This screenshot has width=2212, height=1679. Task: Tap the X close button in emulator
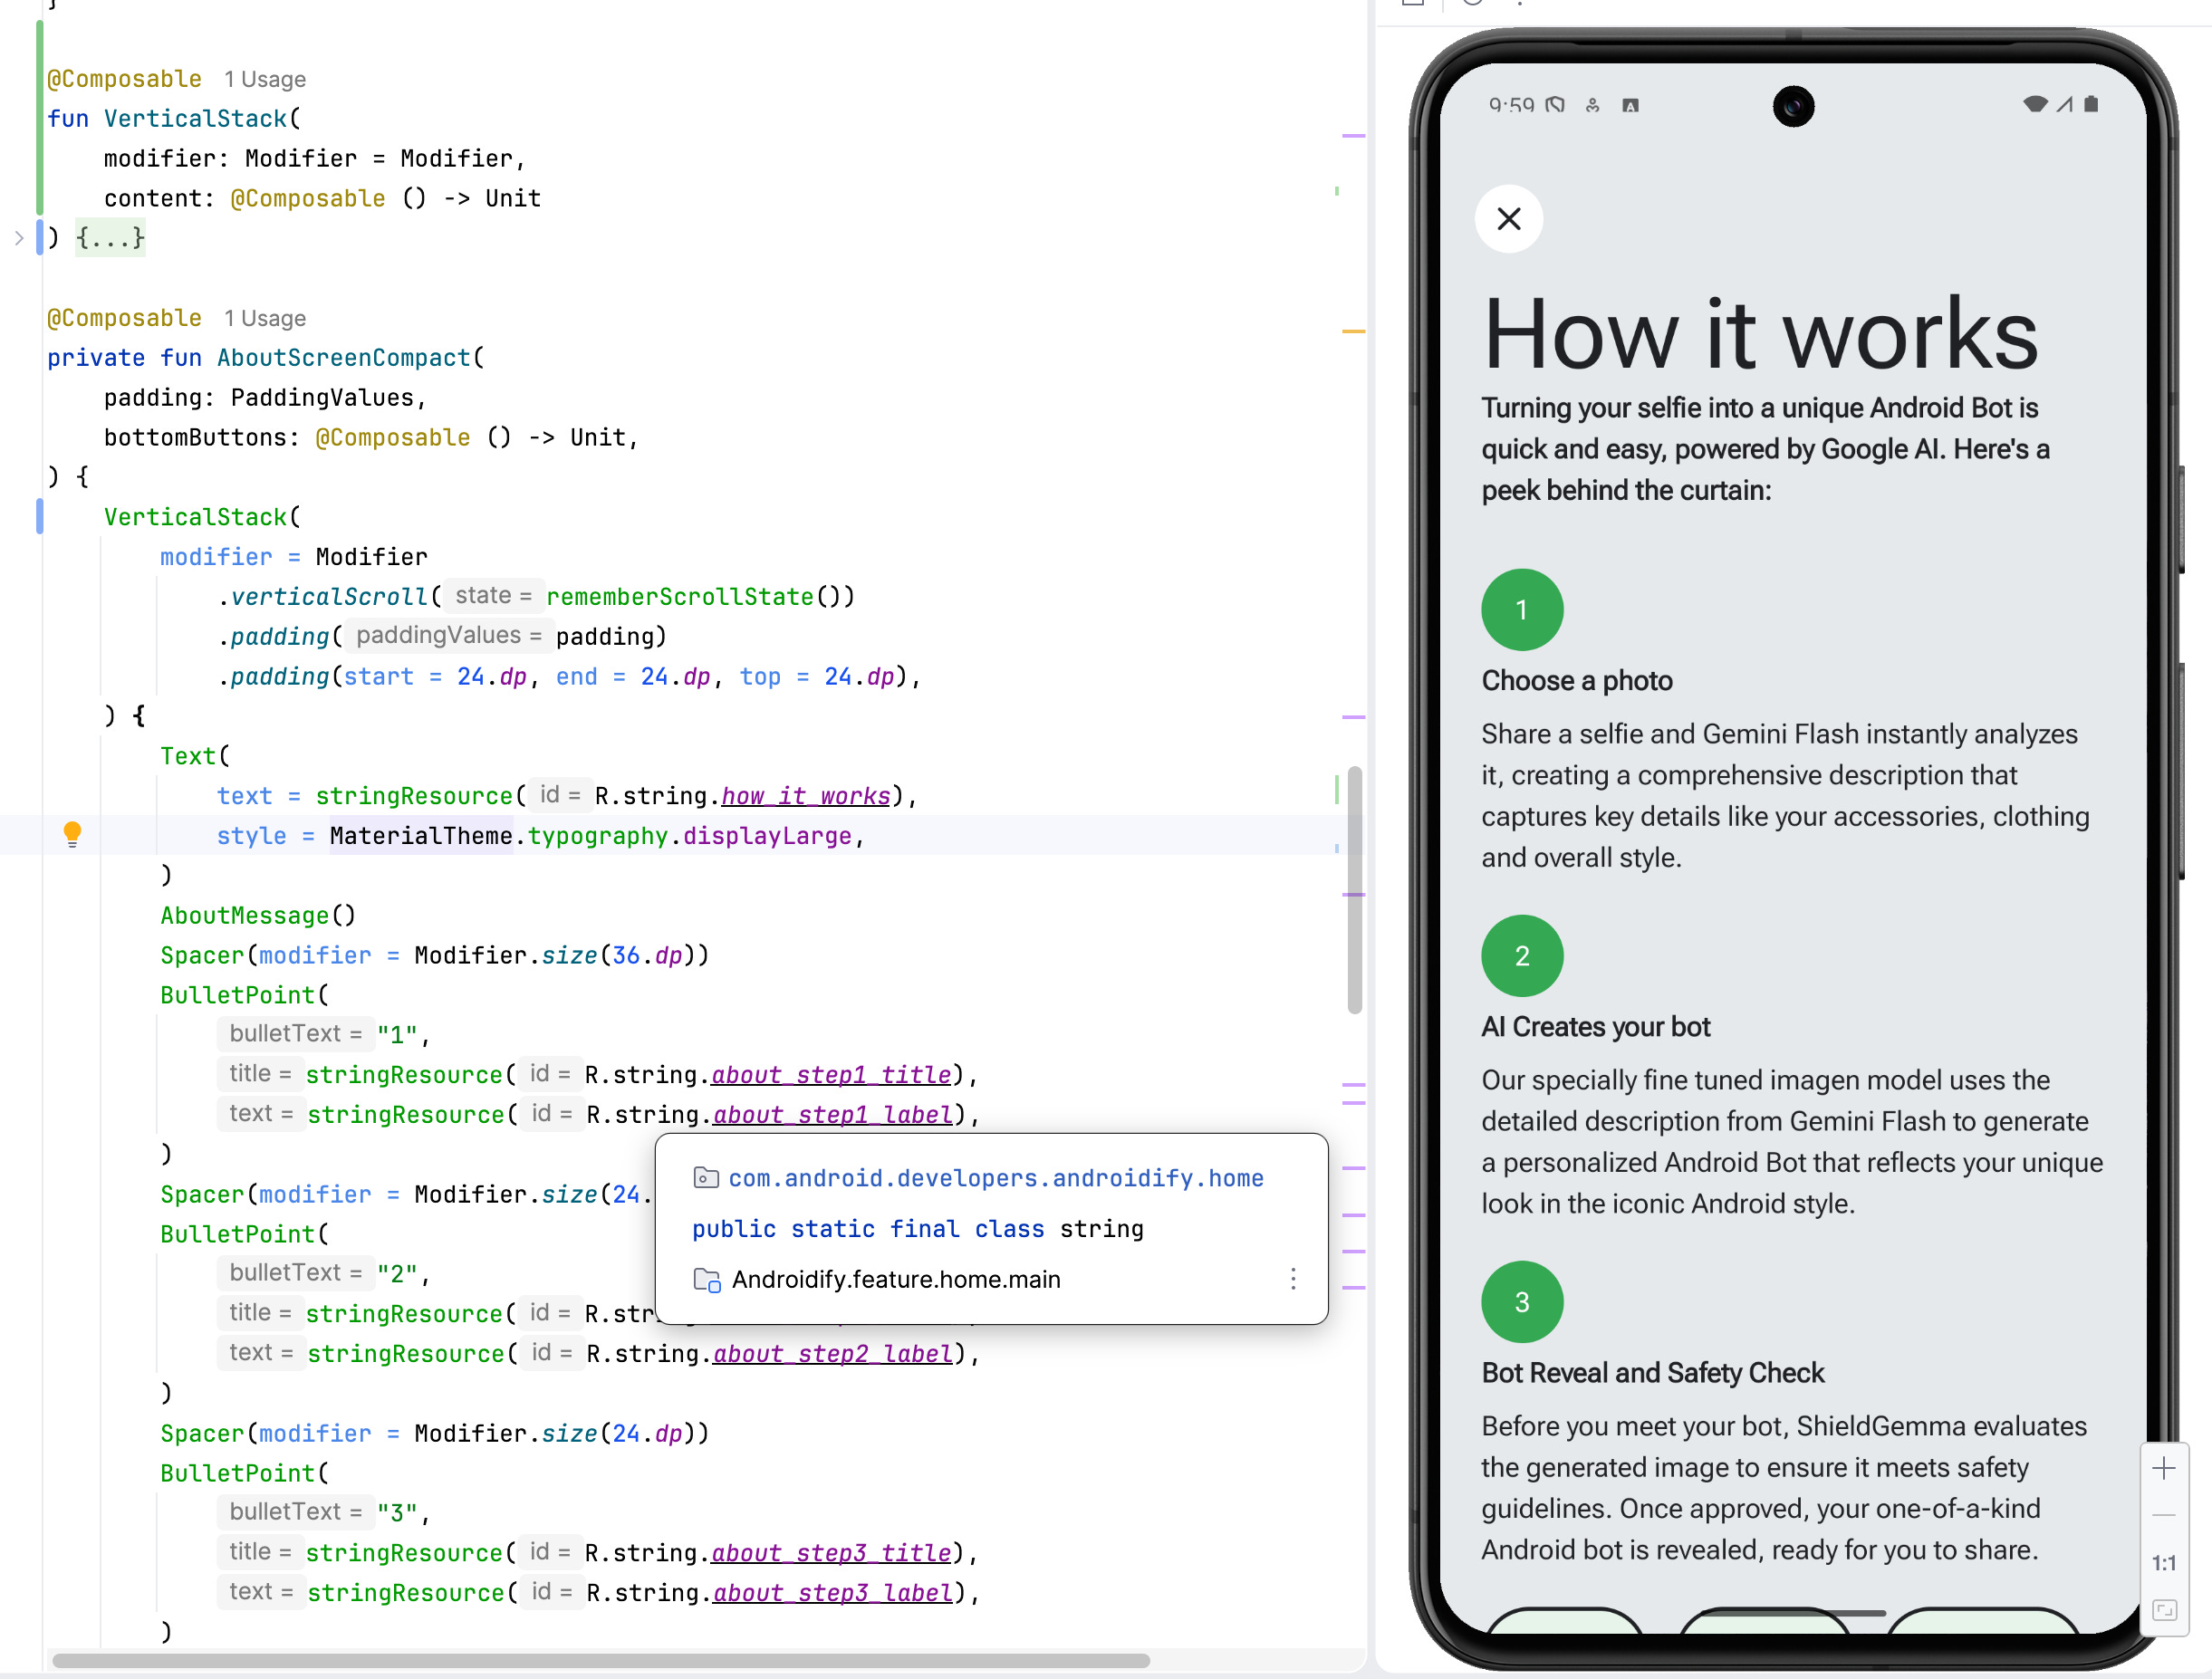pyautogui.click(x=1508, y=218)
